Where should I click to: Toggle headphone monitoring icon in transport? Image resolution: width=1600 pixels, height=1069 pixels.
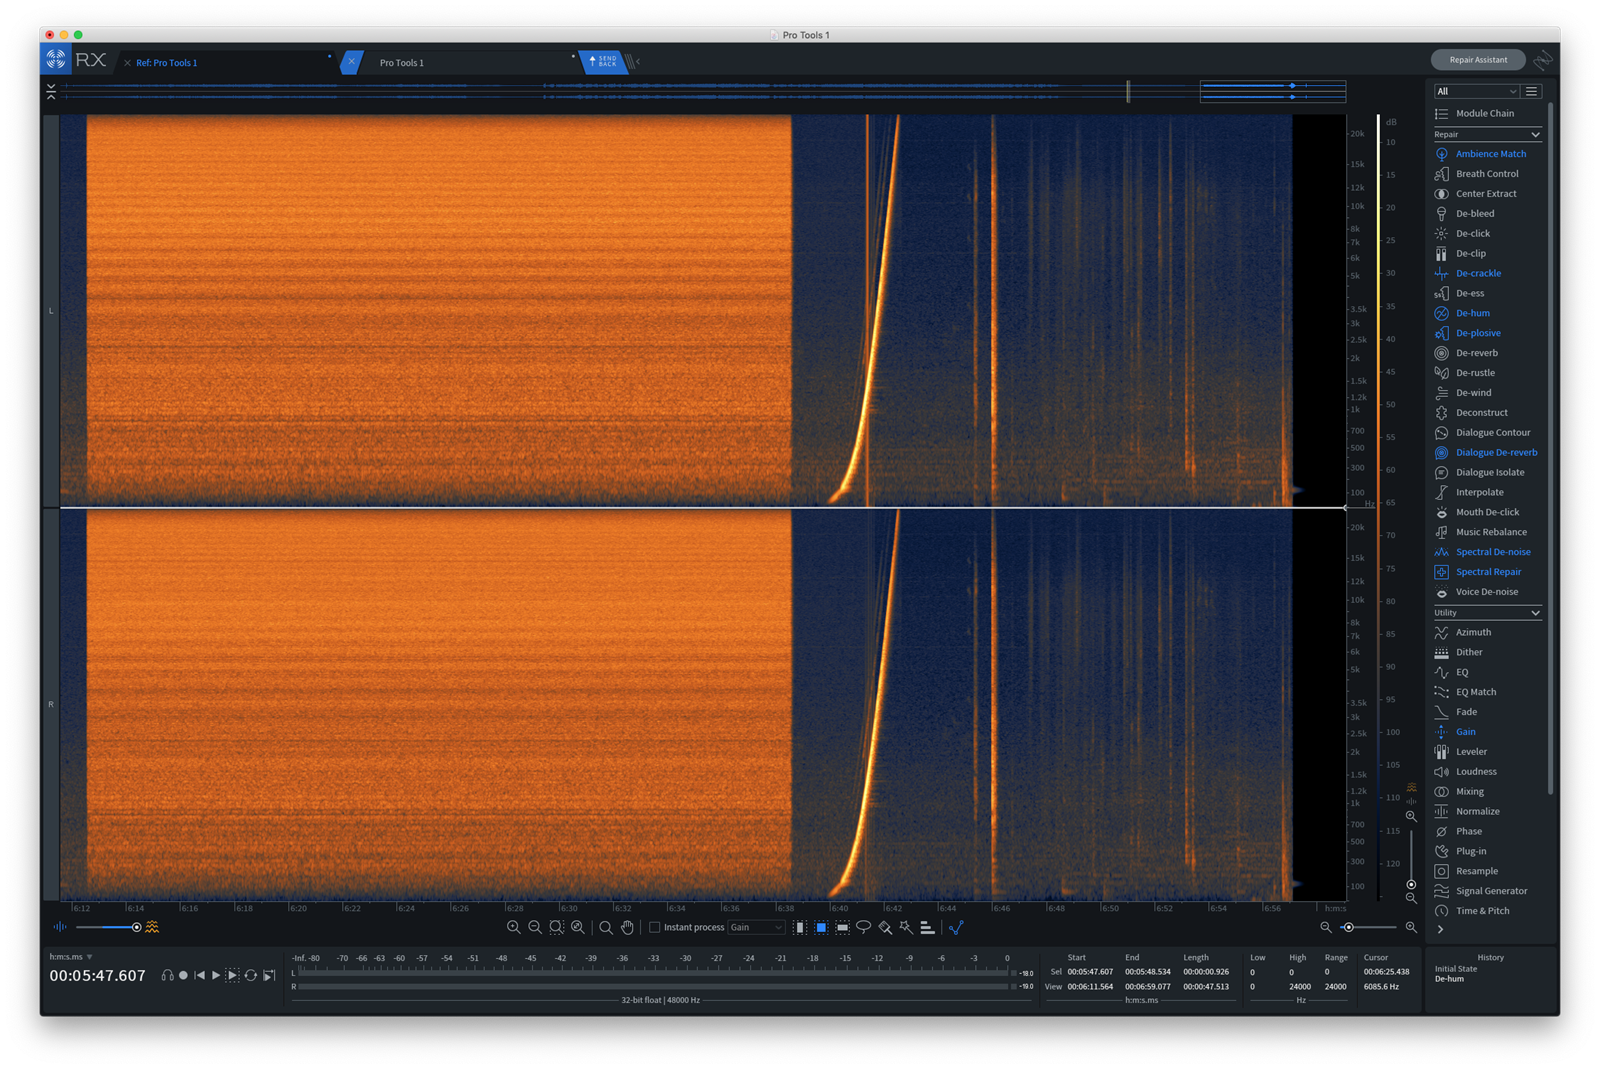(x=167, y=975)
